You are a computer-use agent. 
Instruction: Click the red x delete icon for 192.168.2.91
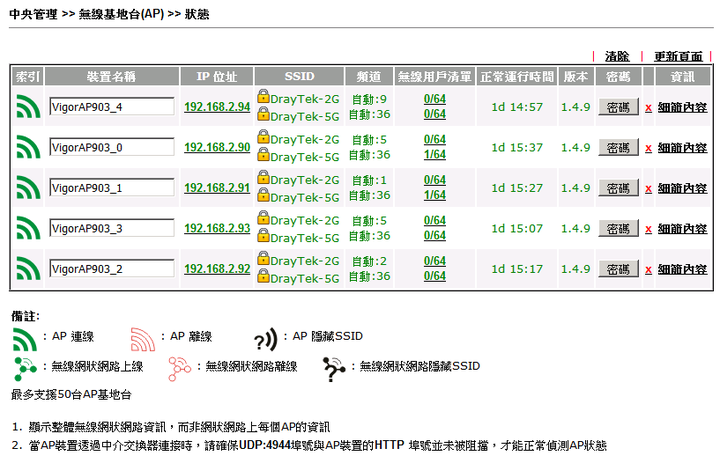pyautogui.click(x=648, y=189)
